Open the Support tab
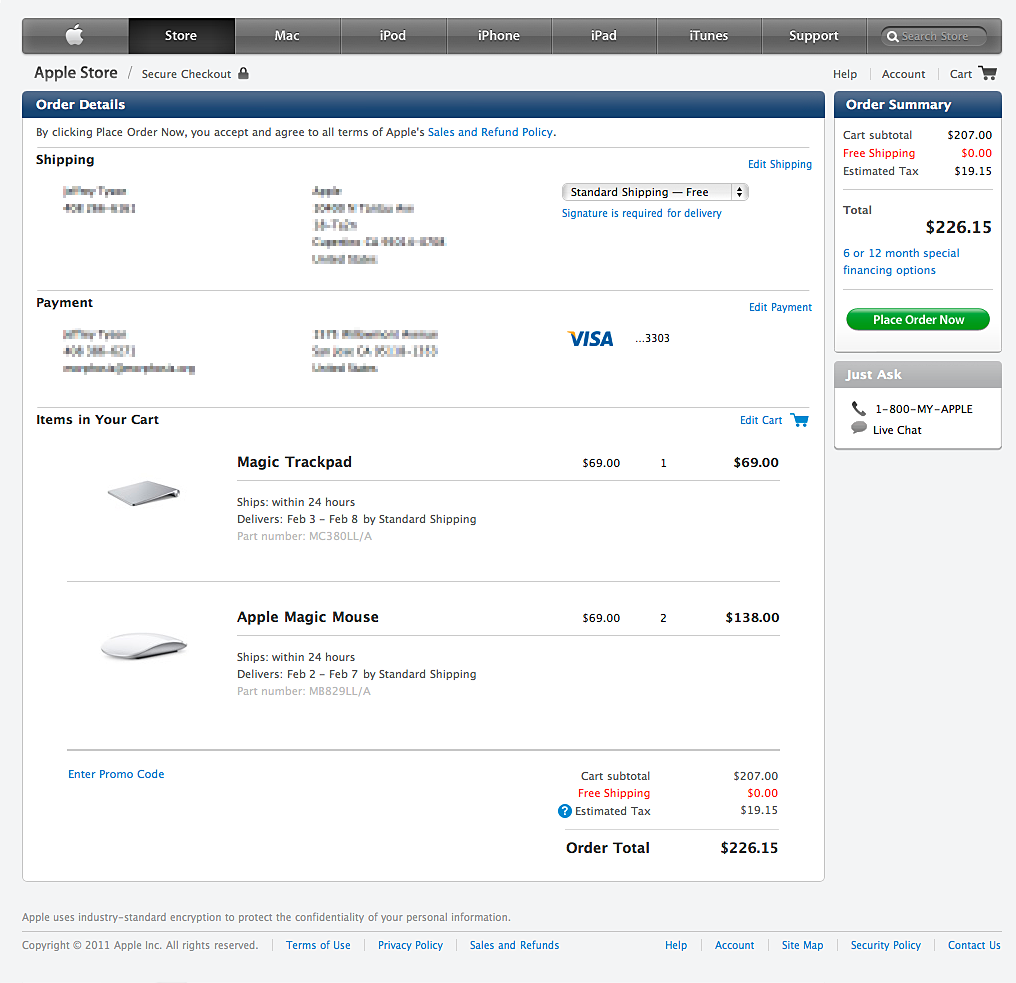 coord(814,36)
